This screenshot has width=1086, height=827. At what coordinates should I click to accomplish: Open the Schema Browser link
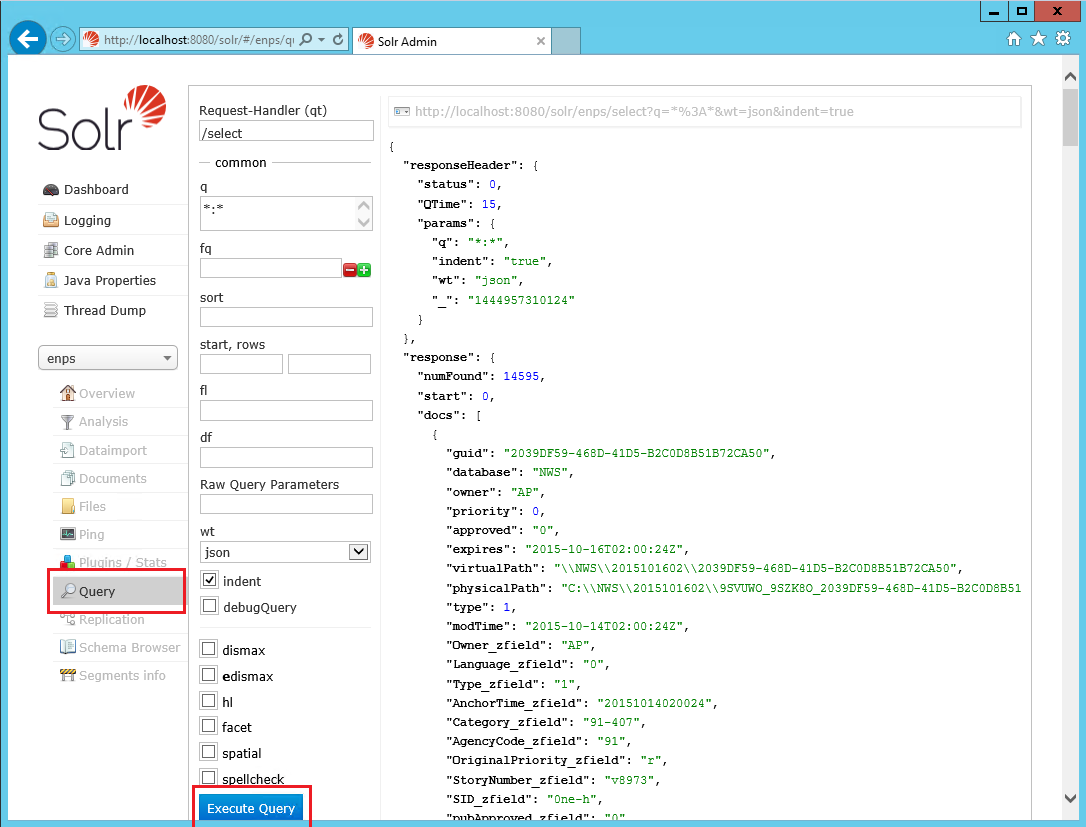click(x=130, y=647)
